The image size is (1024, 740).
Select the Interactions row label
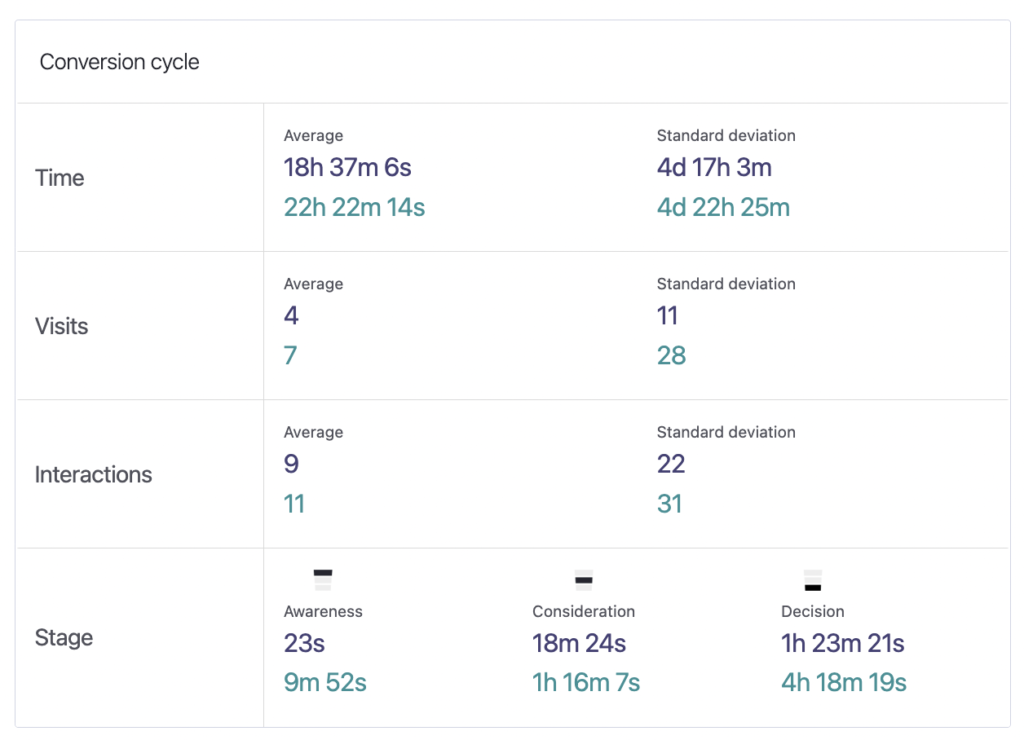(x=93, y=474)
